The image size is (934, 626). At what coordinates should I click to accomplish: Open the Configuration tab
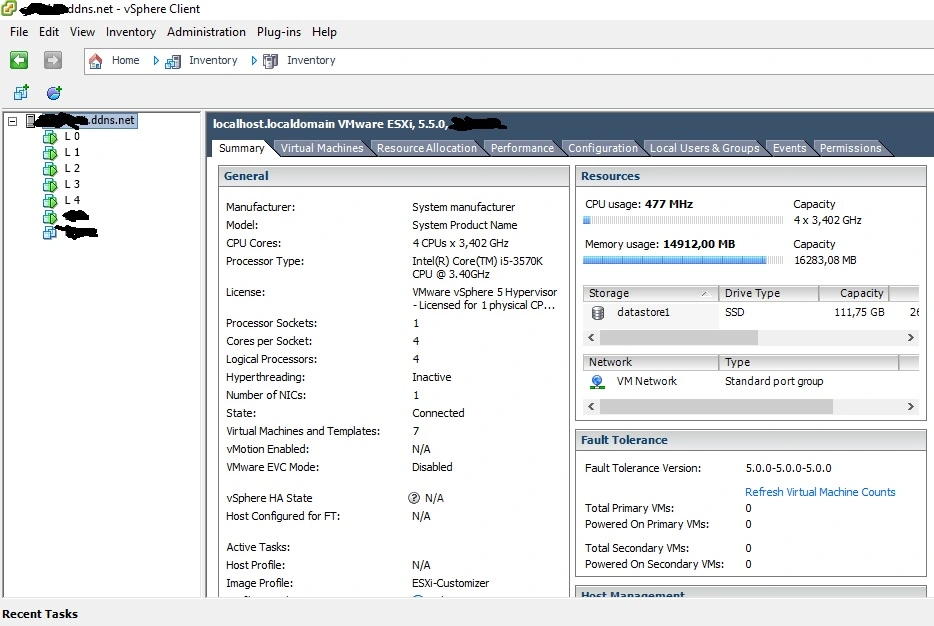coord(602,148)
